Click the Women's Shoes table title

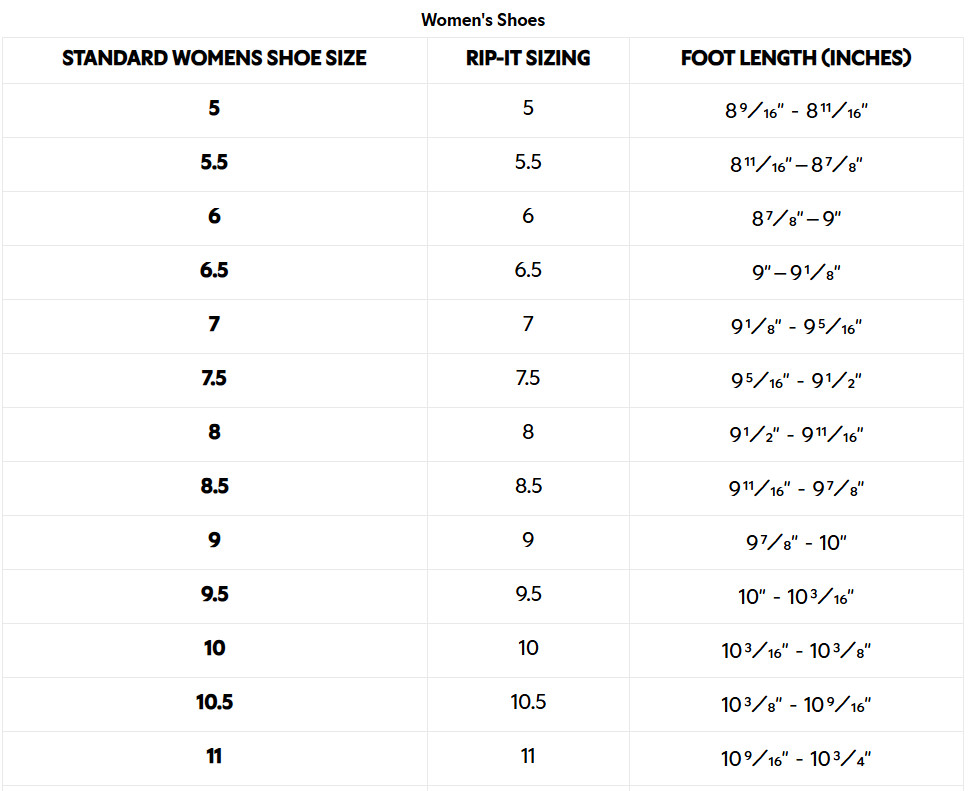click(x=483, y=20)
